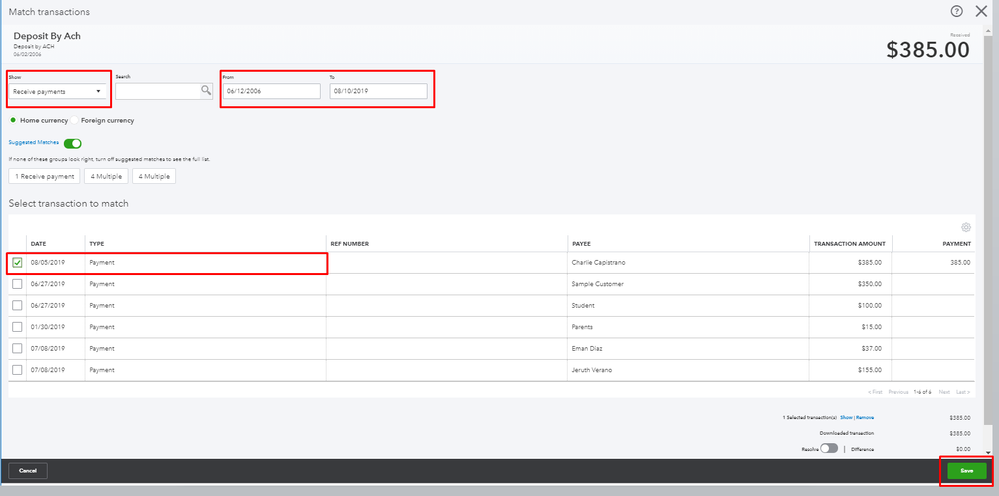
Task: Go to Last page of results
Action: click(x=963, y=392)
